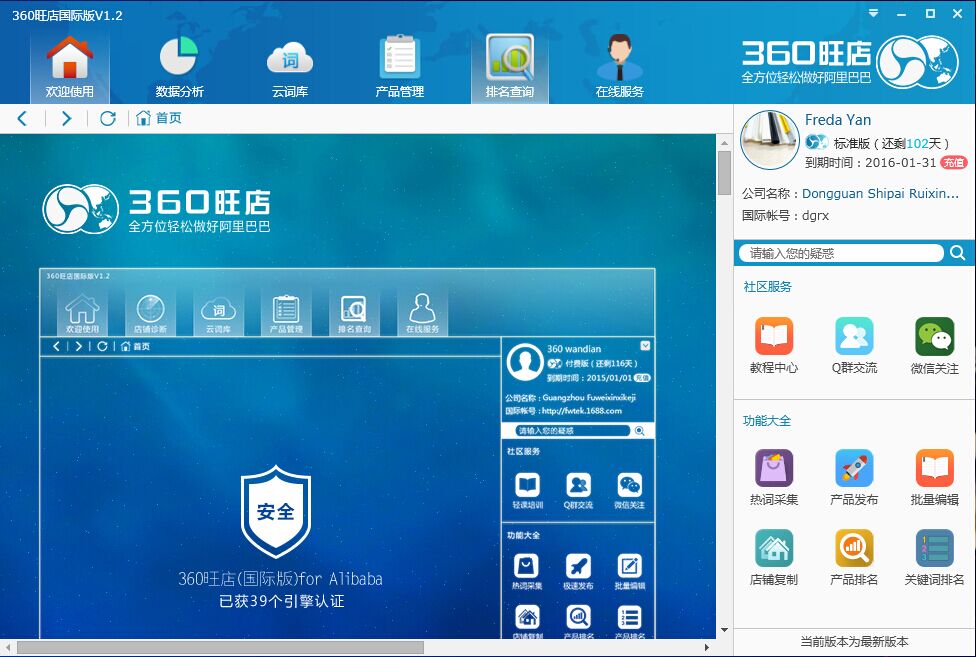Viewport: 976px width, 657px height.
Task: Click the 社区服务 section heading
Action: tap(767, 287)
